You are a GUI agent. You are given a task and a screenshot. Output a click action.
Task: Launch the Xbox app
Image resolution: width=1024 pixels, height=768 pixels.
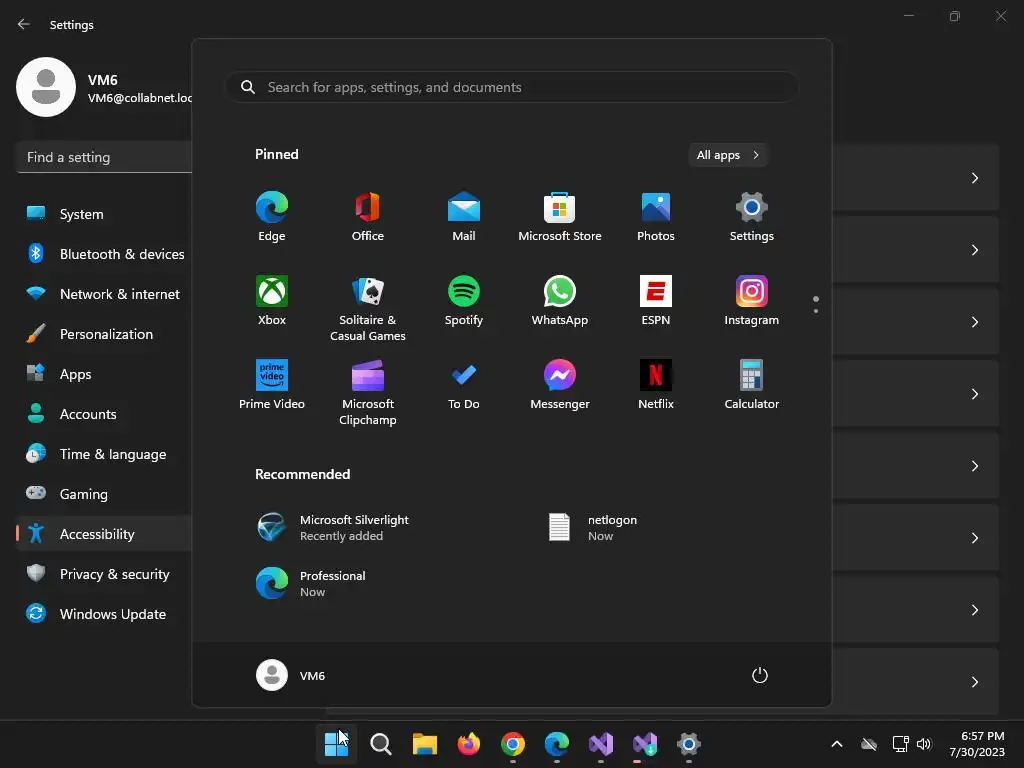[x=272, y=300]
